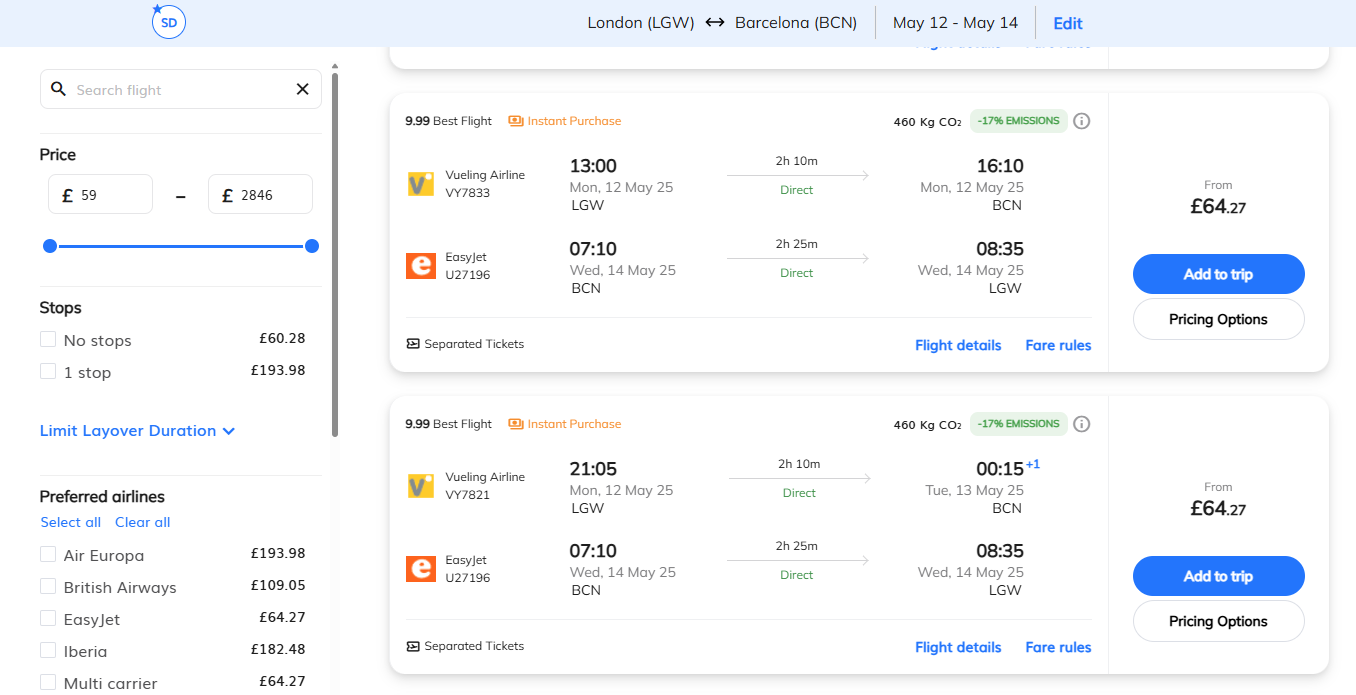Click the minimum price slider handle

(50, 246)
